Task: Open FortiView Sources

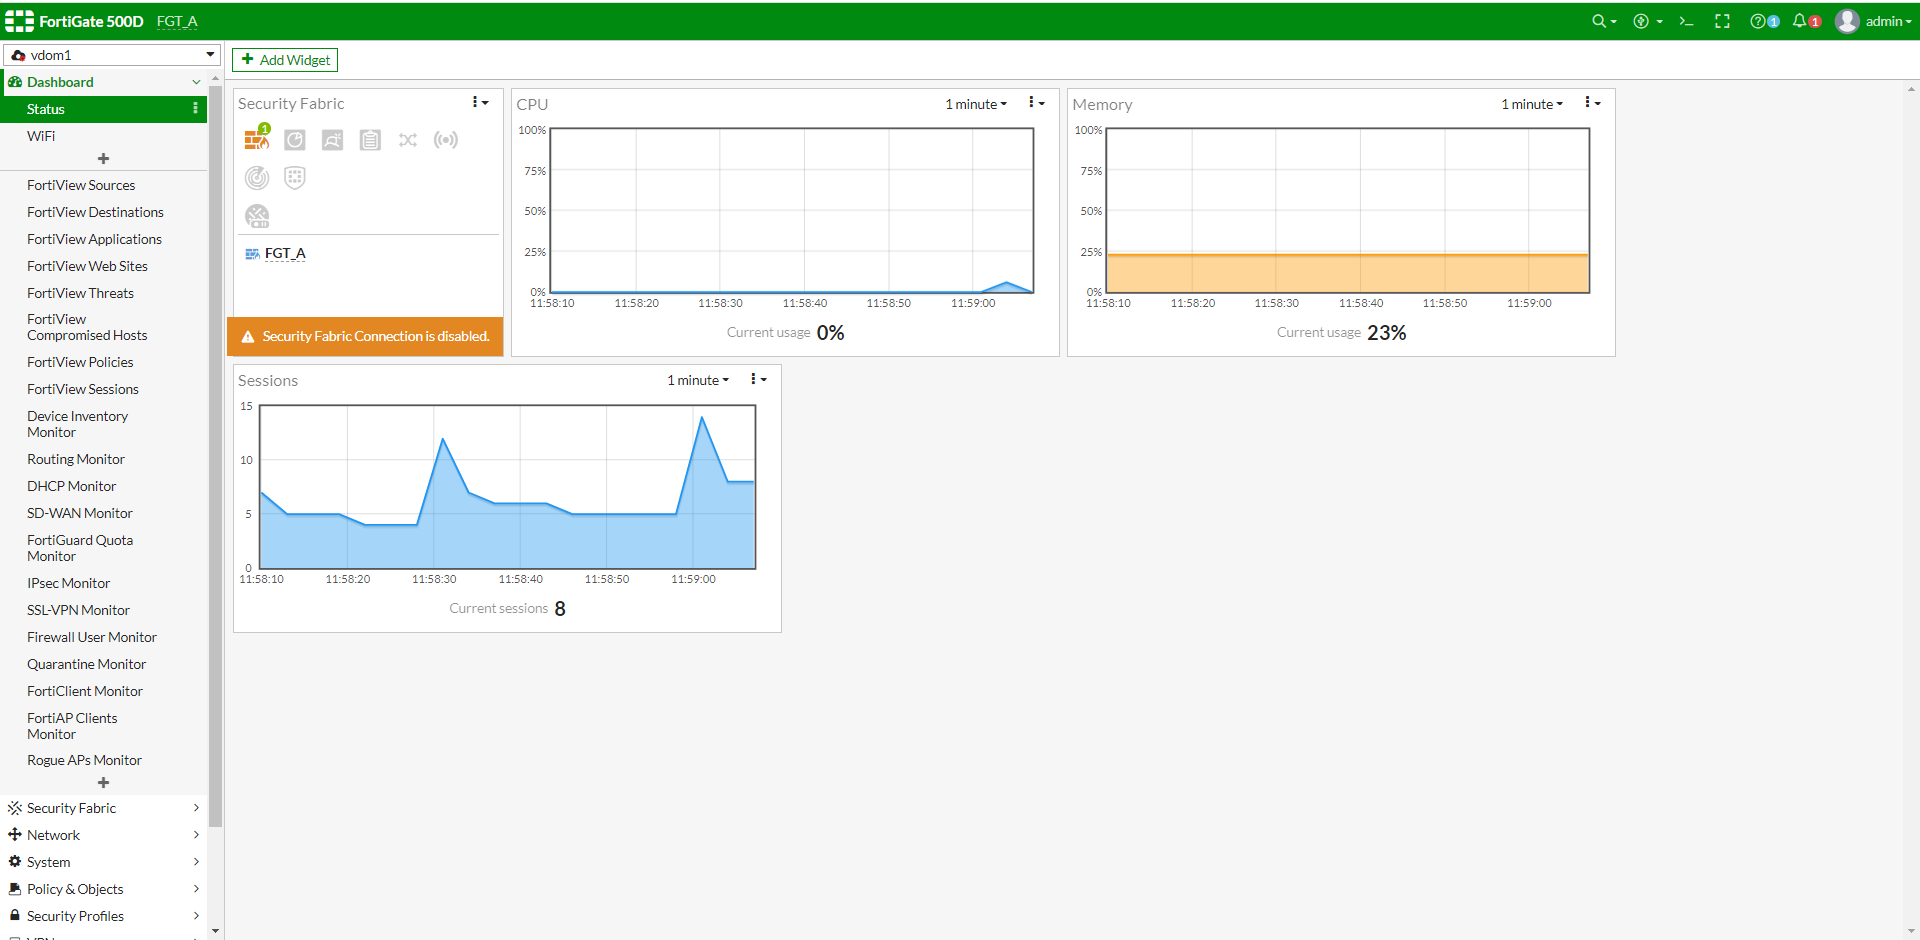Action: [x=104, y=185]
